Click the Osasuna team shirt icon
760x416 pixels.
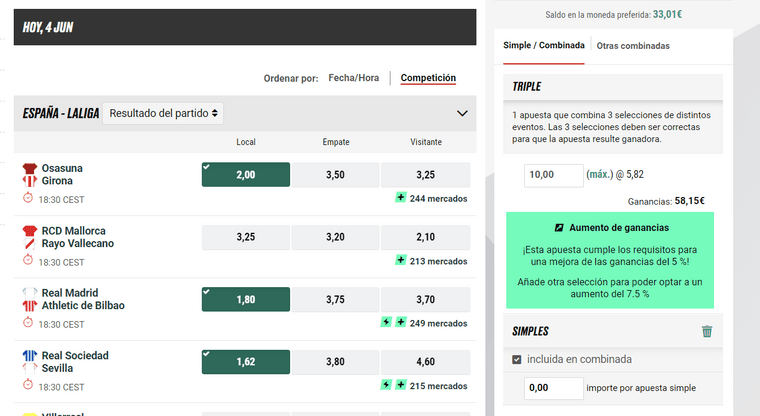(x=30, y=168)
